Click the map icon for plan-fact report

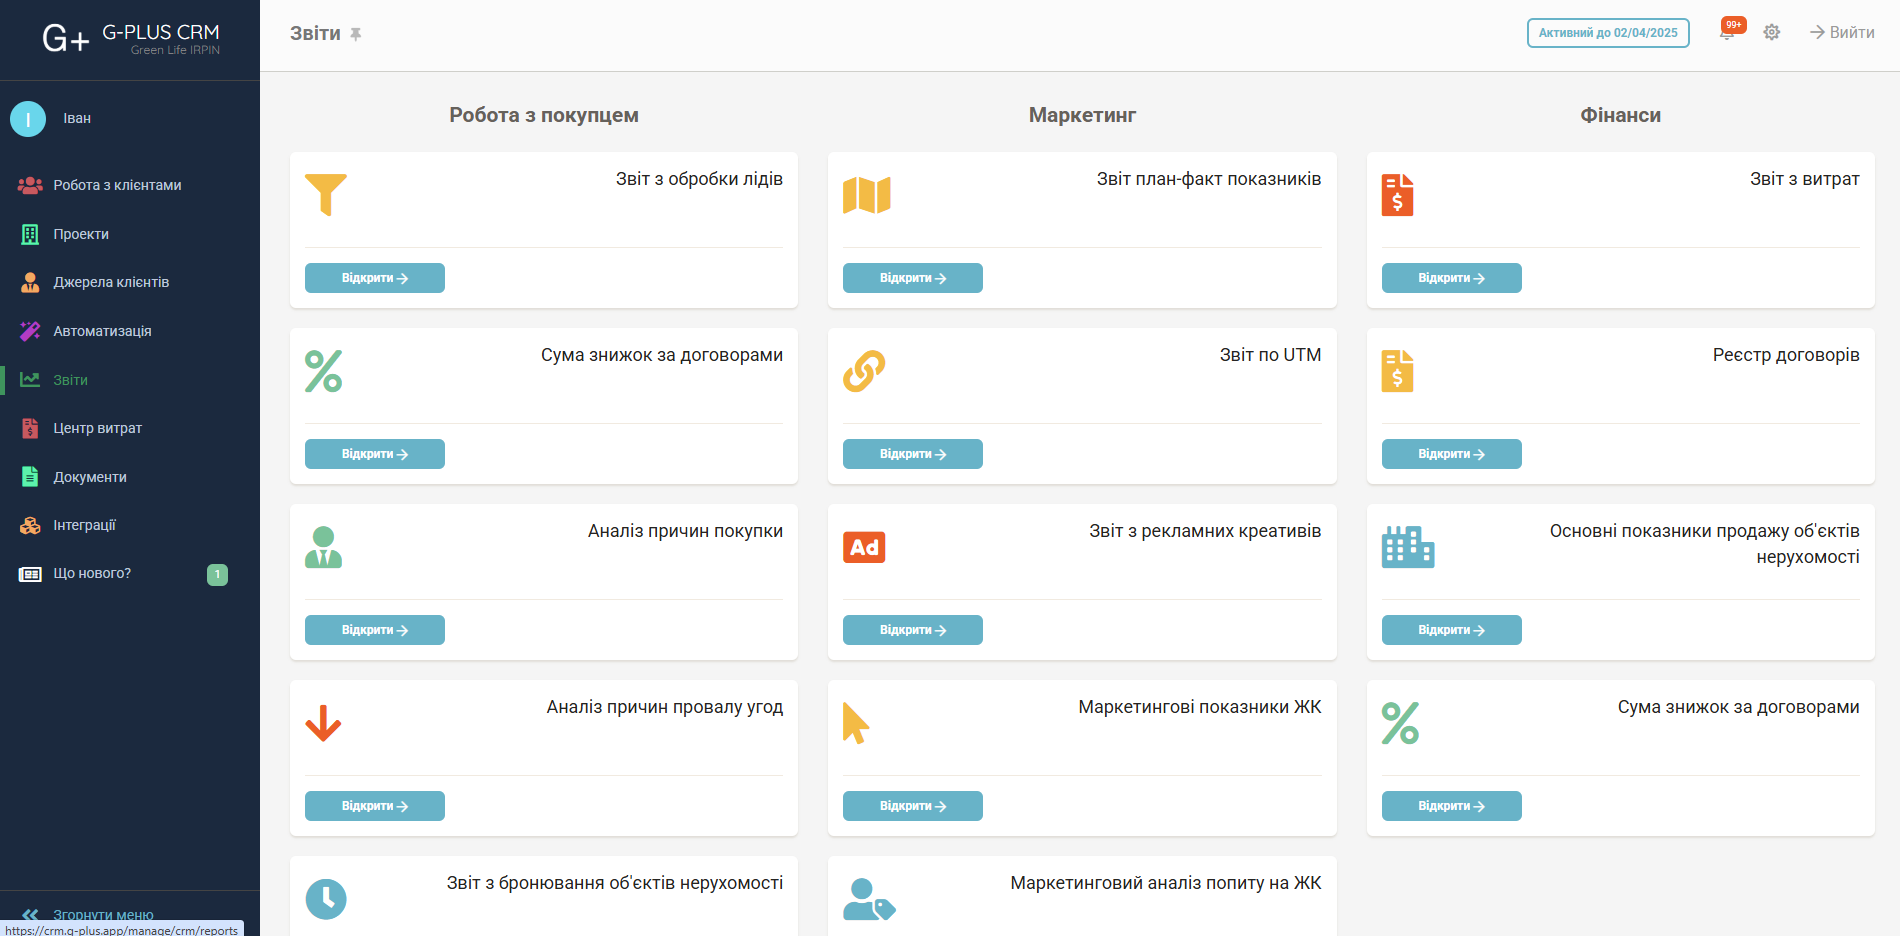[x=866, y=195]
